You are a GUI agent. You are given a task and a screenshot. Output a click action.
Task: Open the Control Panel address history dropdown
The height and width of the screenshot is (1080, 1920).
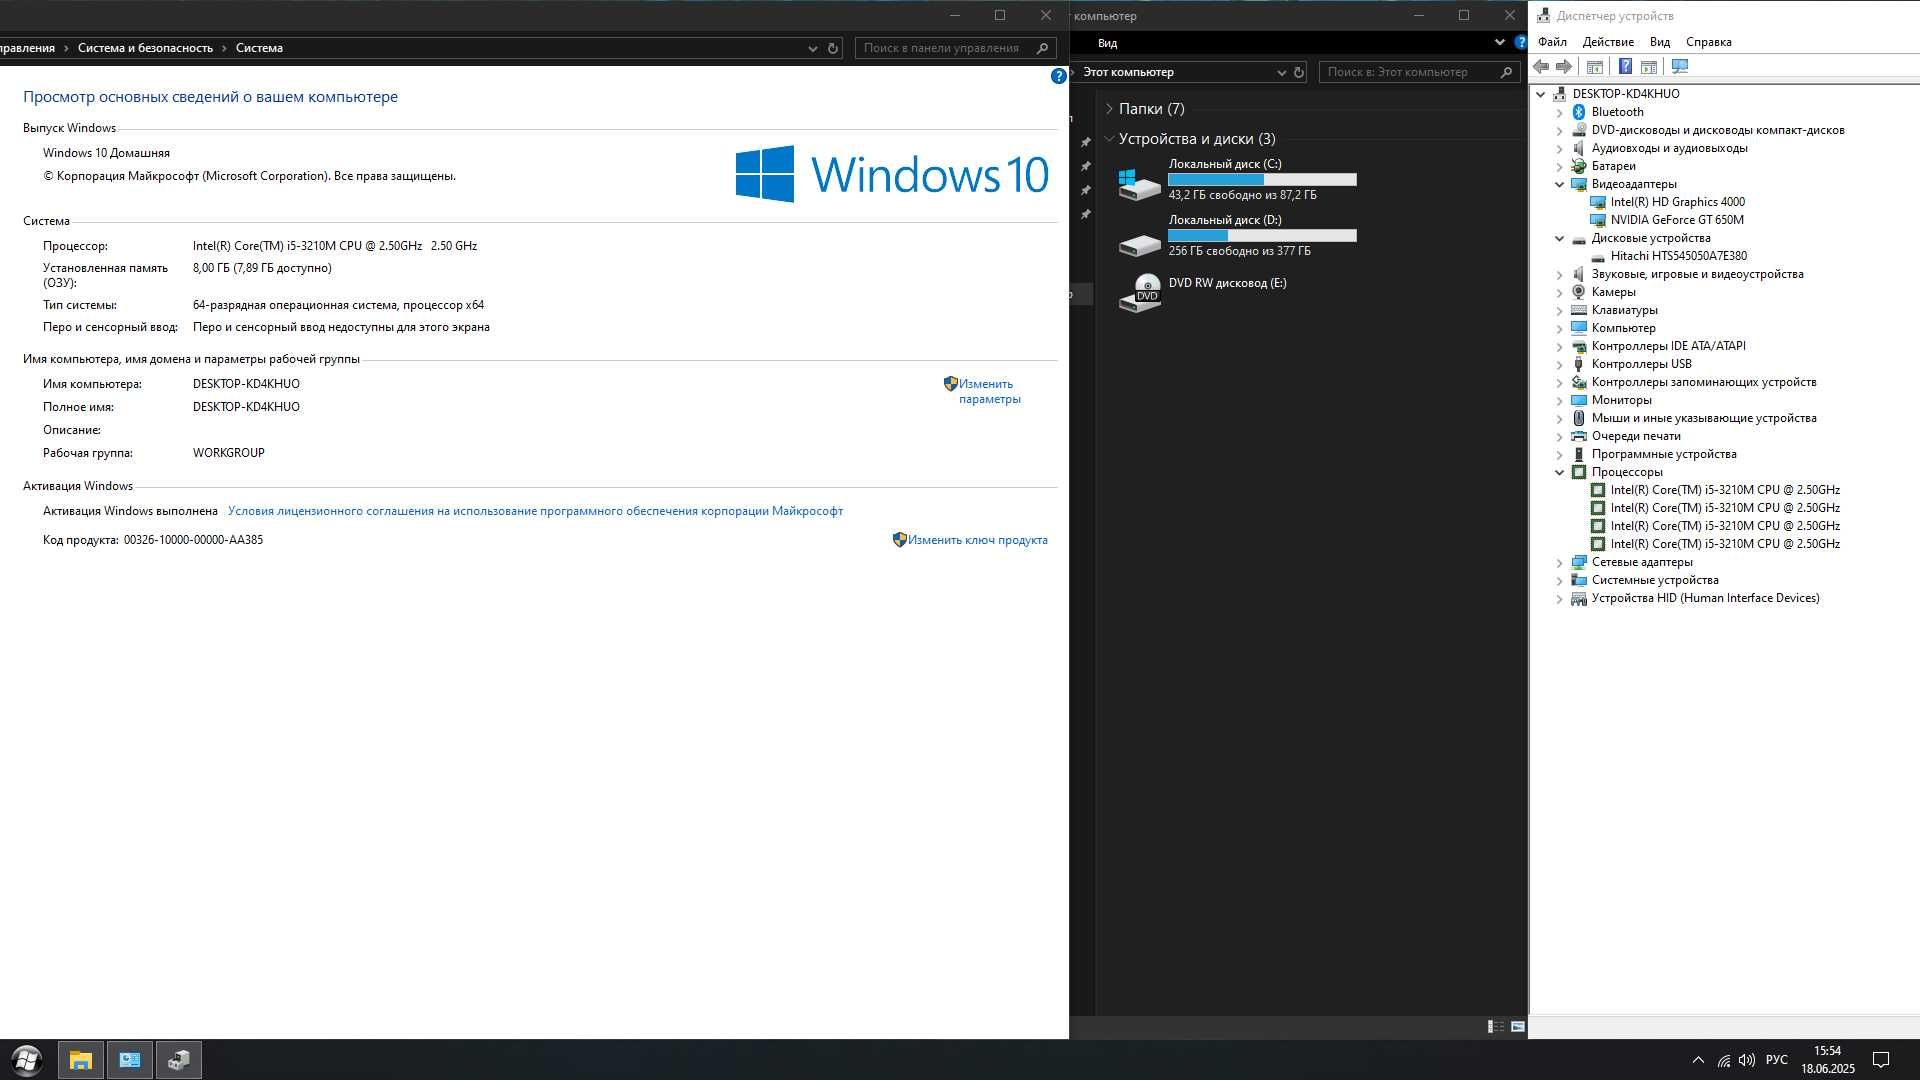(x=812, y=48)
